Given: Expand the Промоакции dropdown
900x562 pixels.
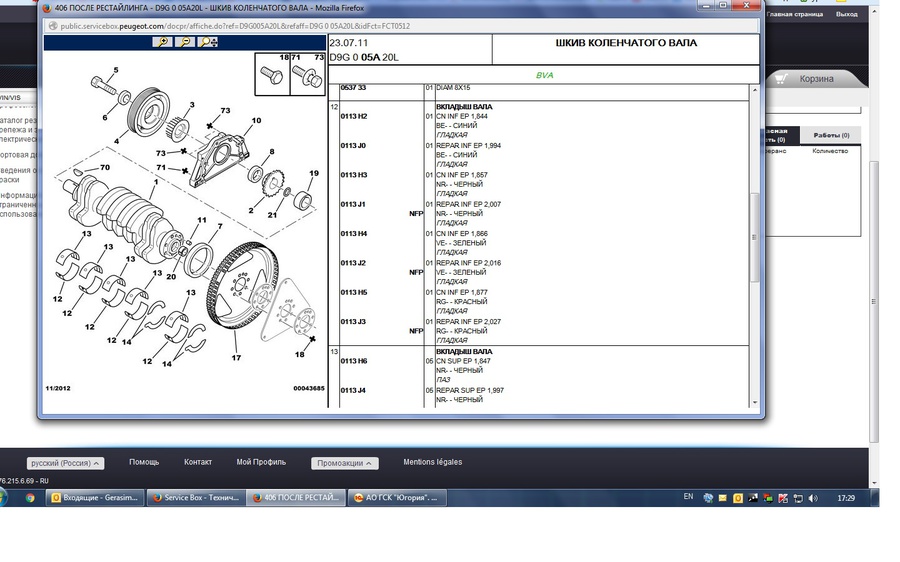Looking at the screenshot, I should pyautogui.click(x=344, y=463).
